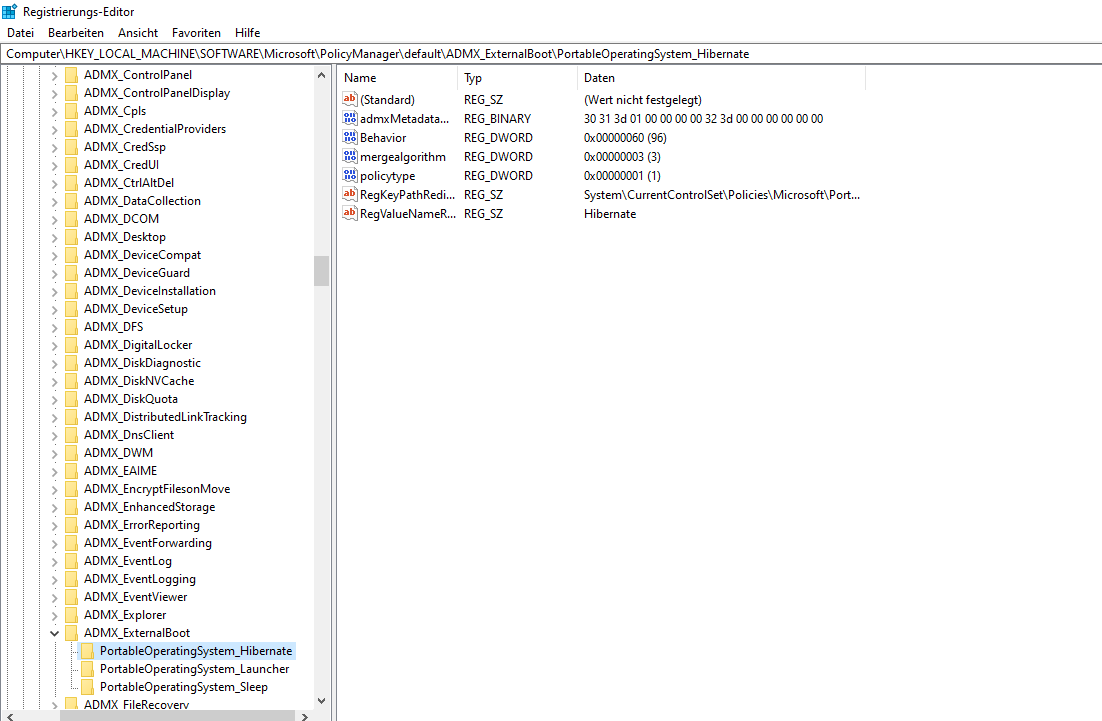Image resolution: width=1102 pixels, height=721 pixels.
Task: Click the tree vertical scrollbar thumb
Action: tap(321, 271)
